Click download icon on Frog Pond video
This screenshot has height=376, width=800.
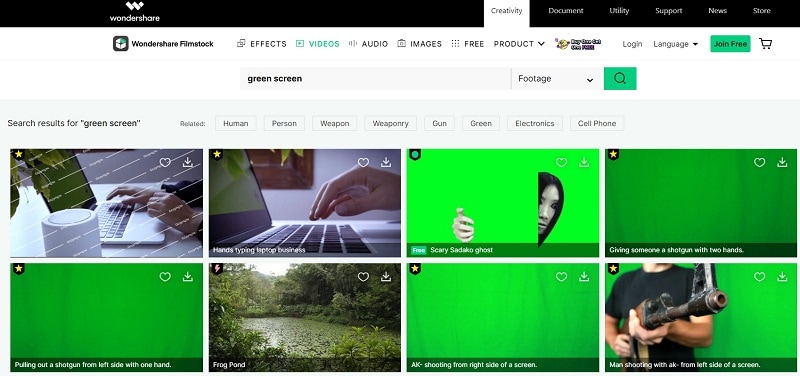386,277
